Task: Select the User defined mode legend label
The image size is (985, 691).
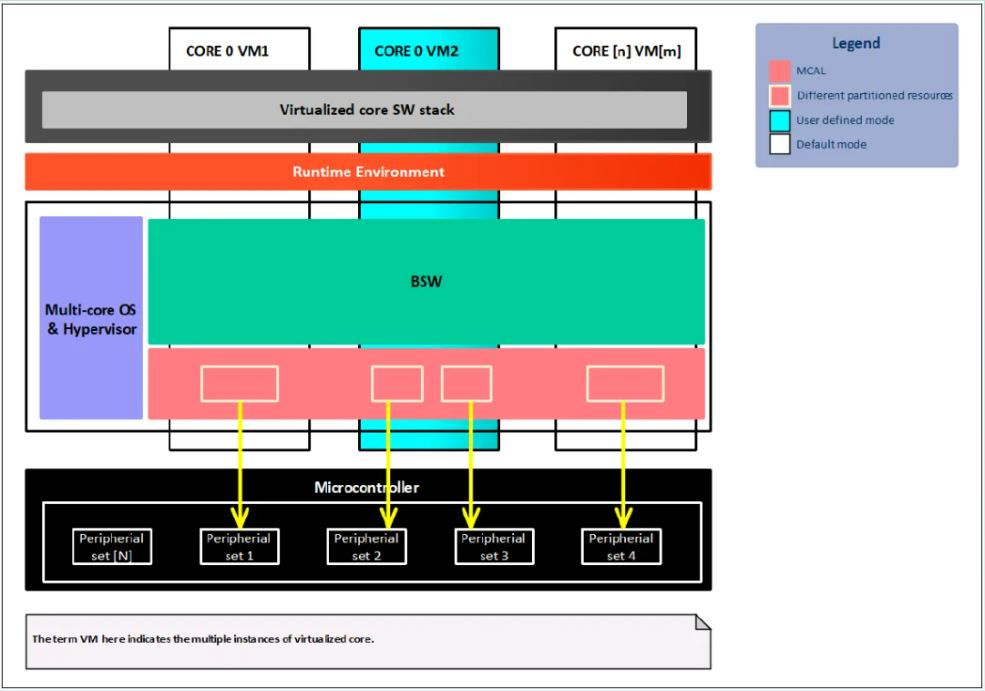Action: (845, 120)
